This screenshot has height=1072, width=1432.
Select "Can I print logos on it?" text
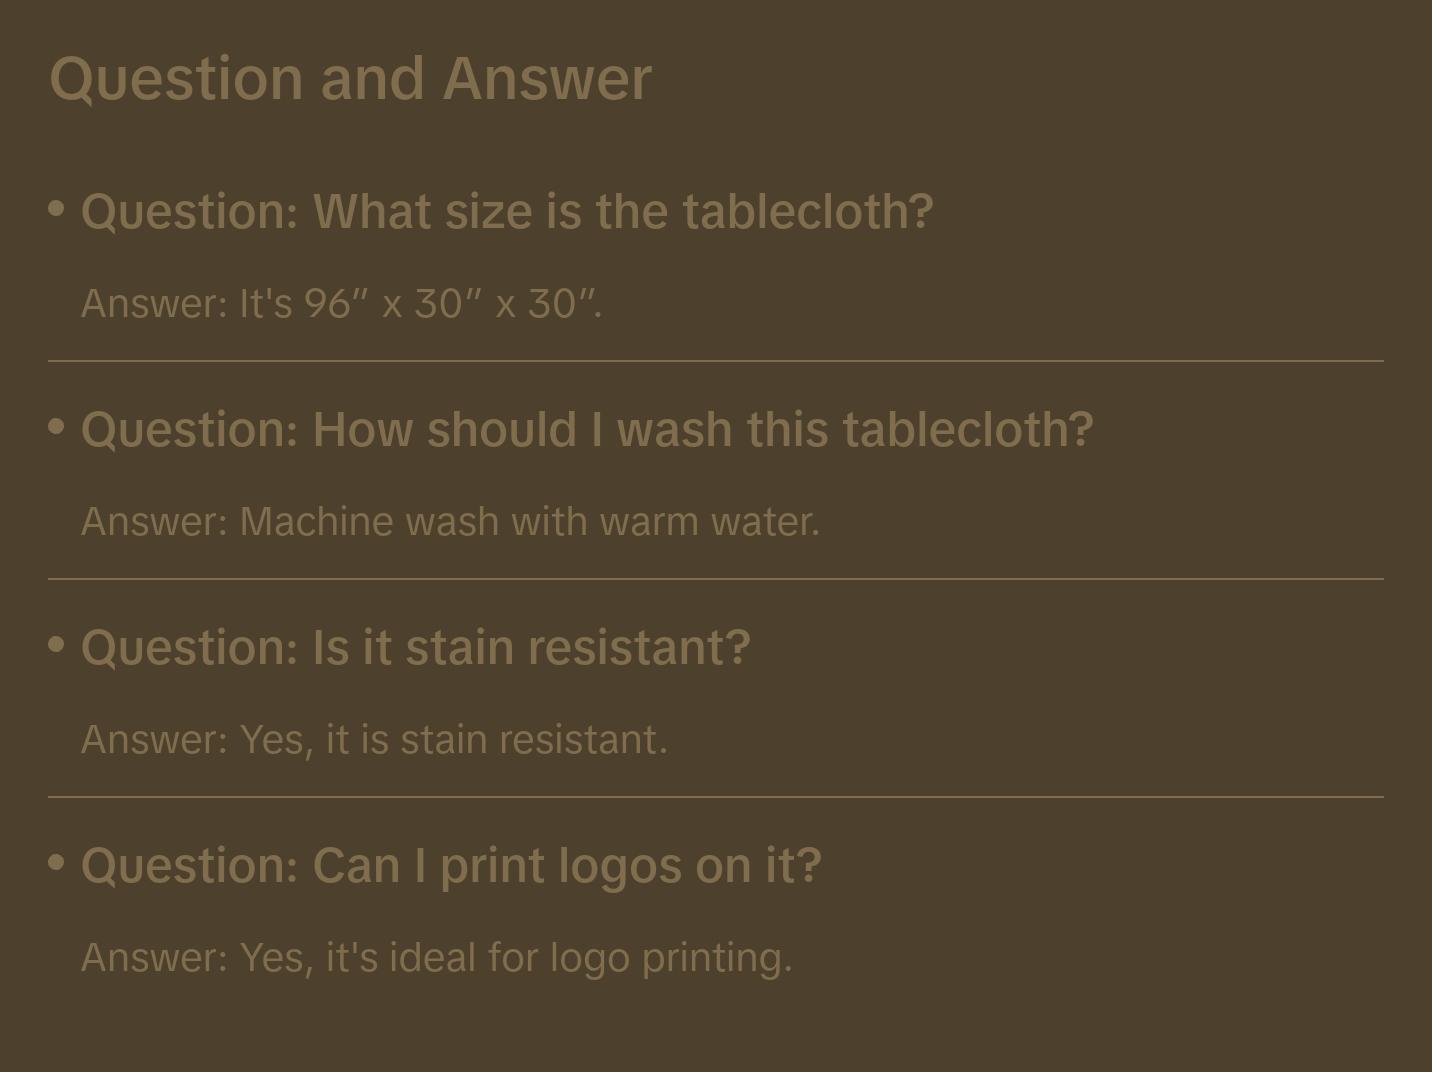pyautogui.click(x=566, y=866)
